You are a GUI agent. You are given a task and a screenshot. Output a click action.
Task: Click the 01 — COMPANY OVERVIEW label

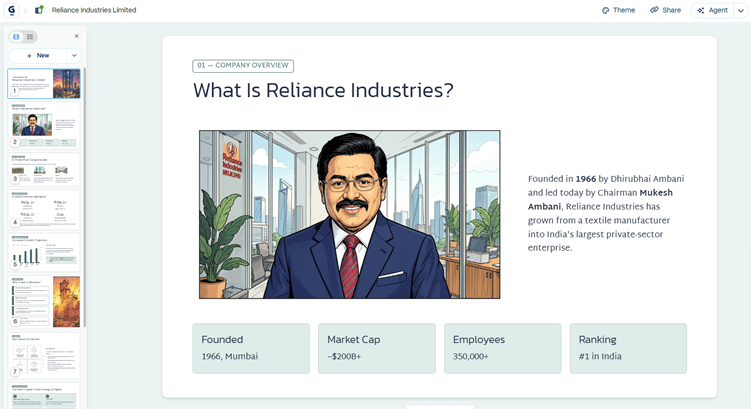coord(243,66)
